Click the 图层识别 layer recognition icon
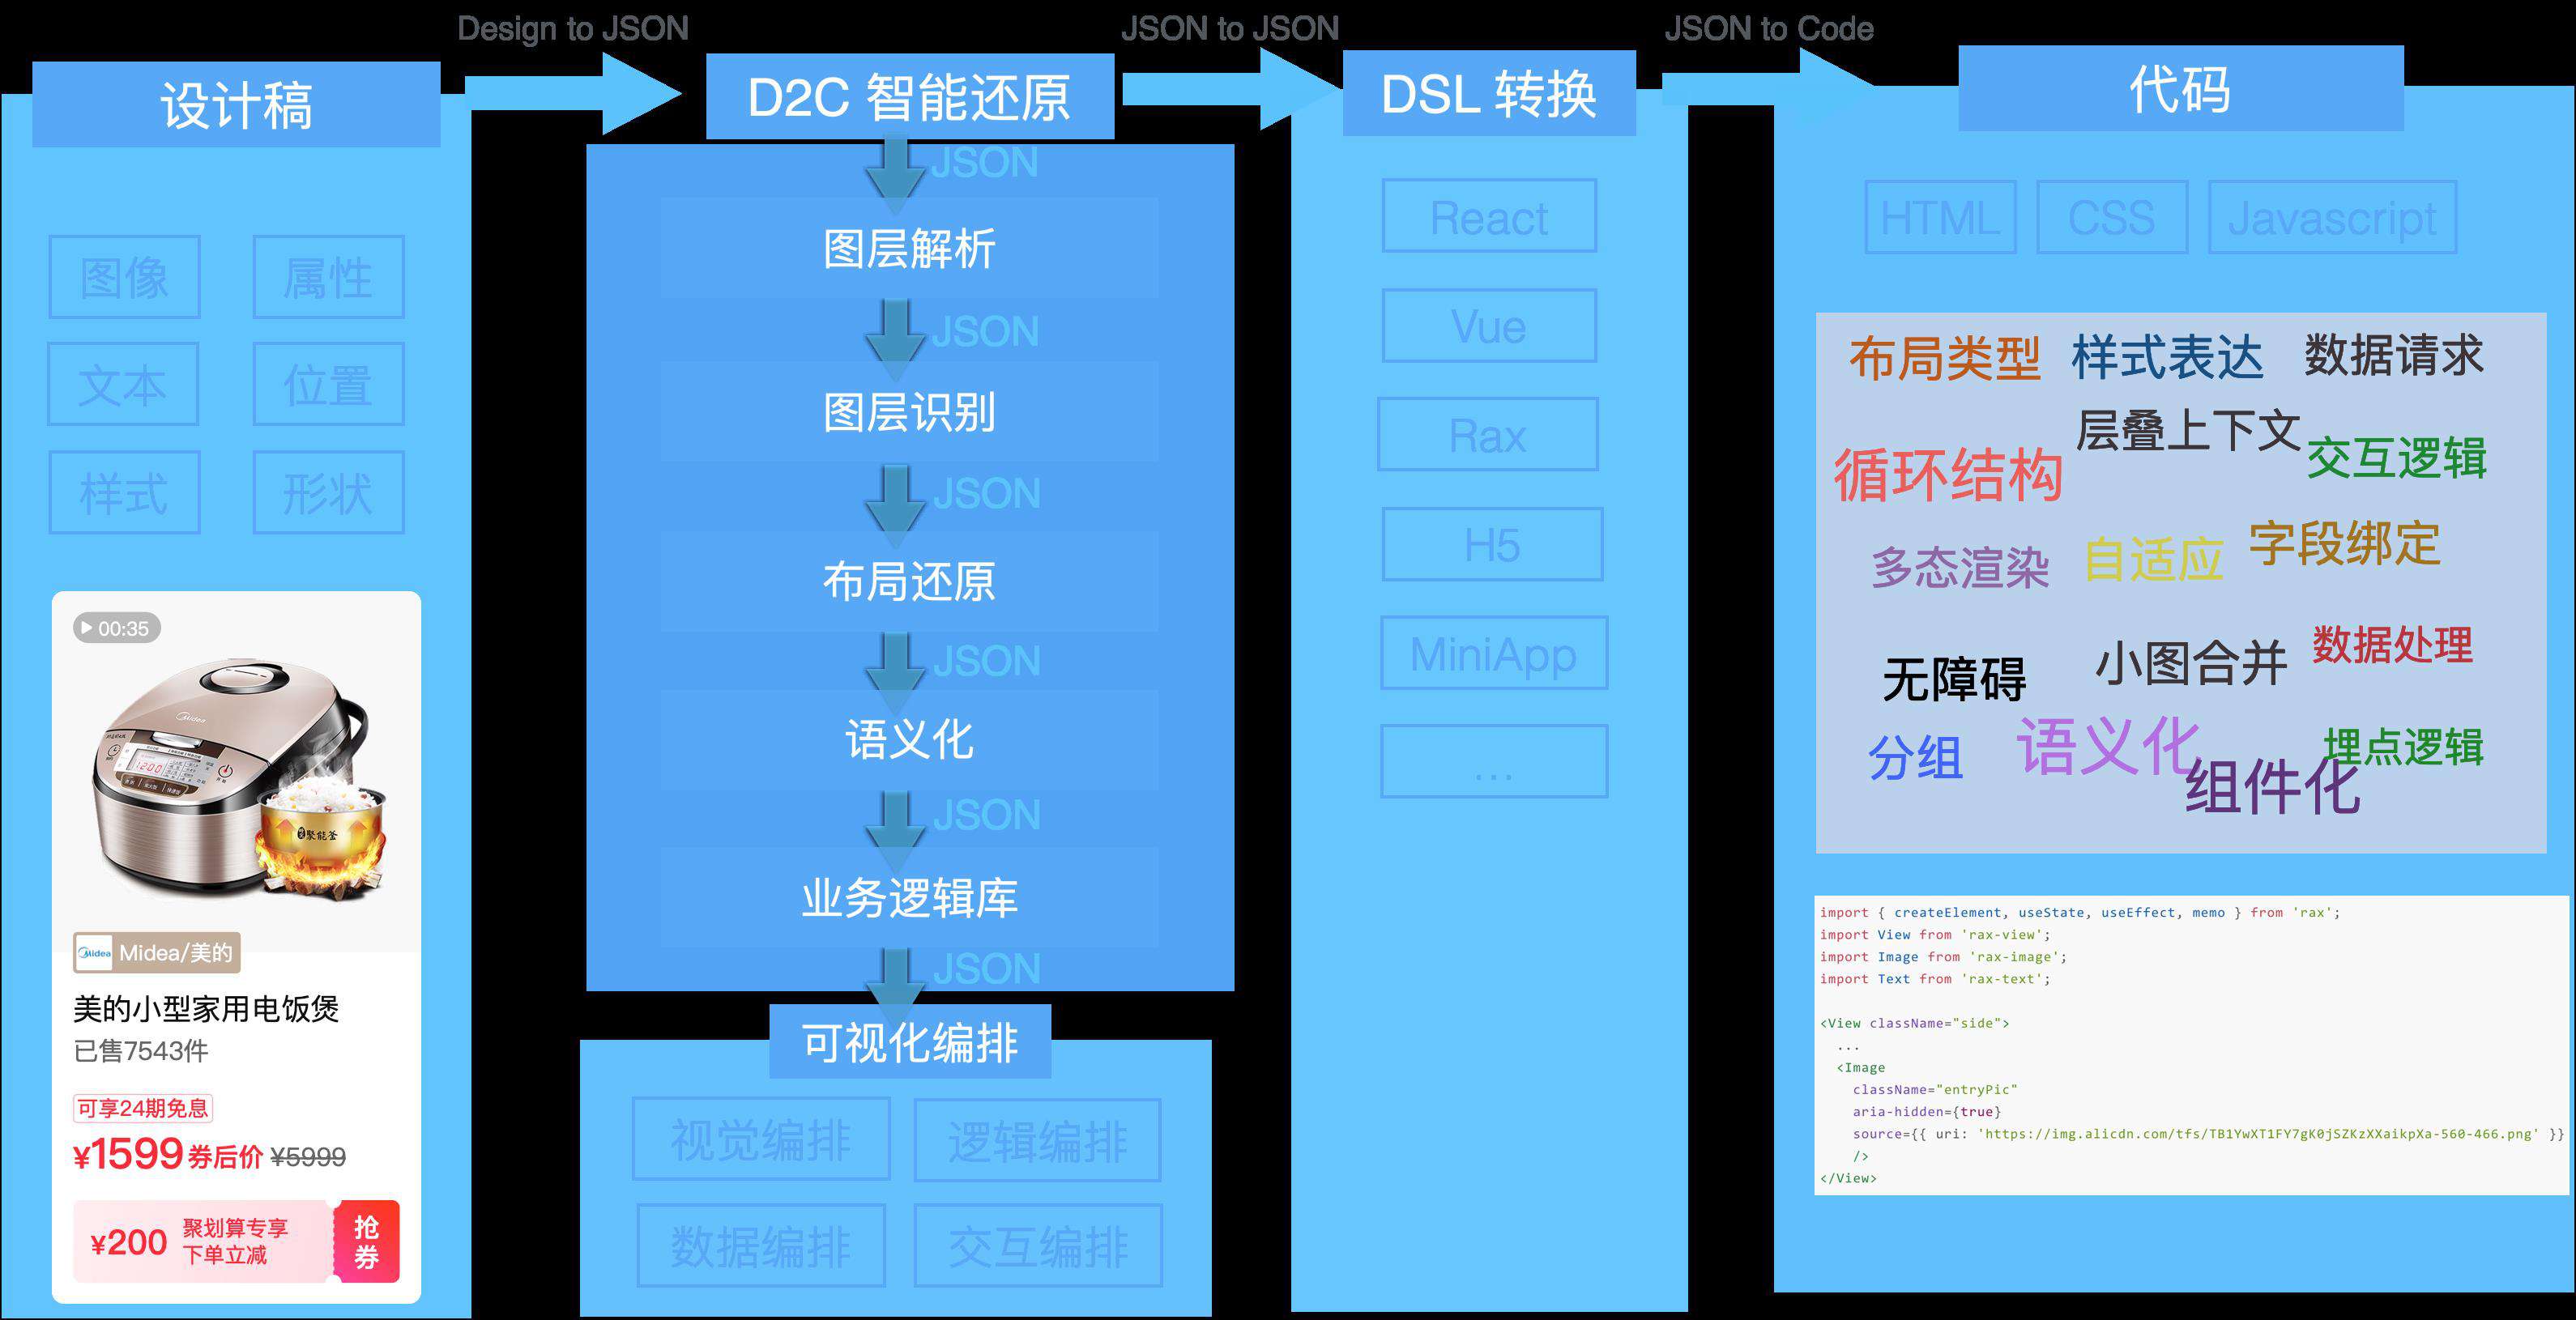 pyautogui.click(x=894, y=406)
